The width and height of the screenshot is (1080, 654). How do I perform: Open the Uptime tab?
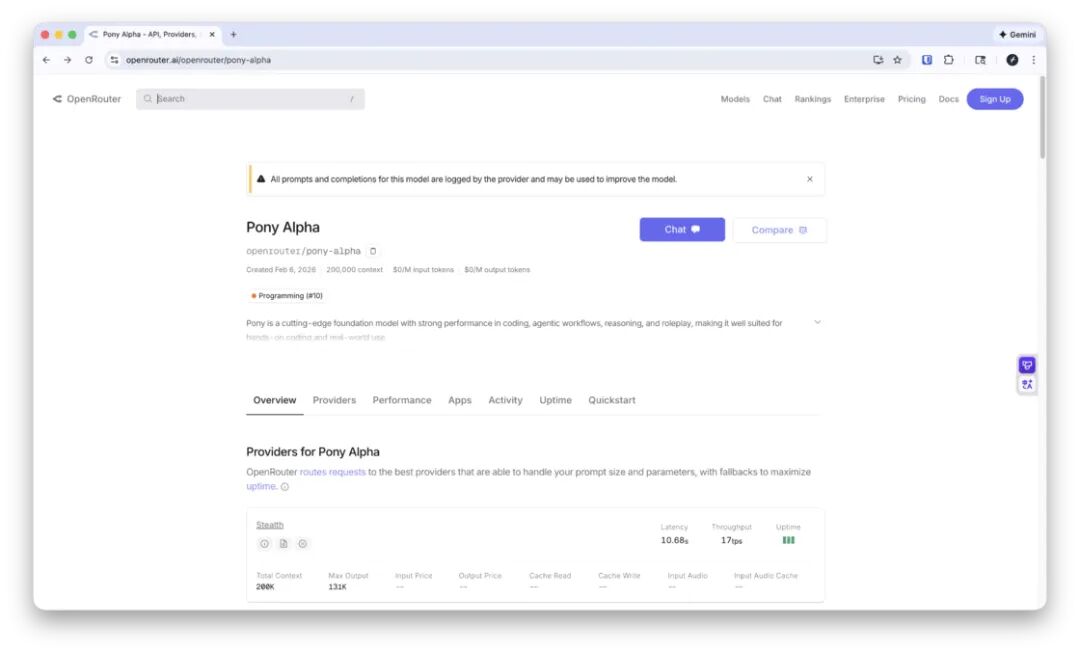click(x=555, y=400)
